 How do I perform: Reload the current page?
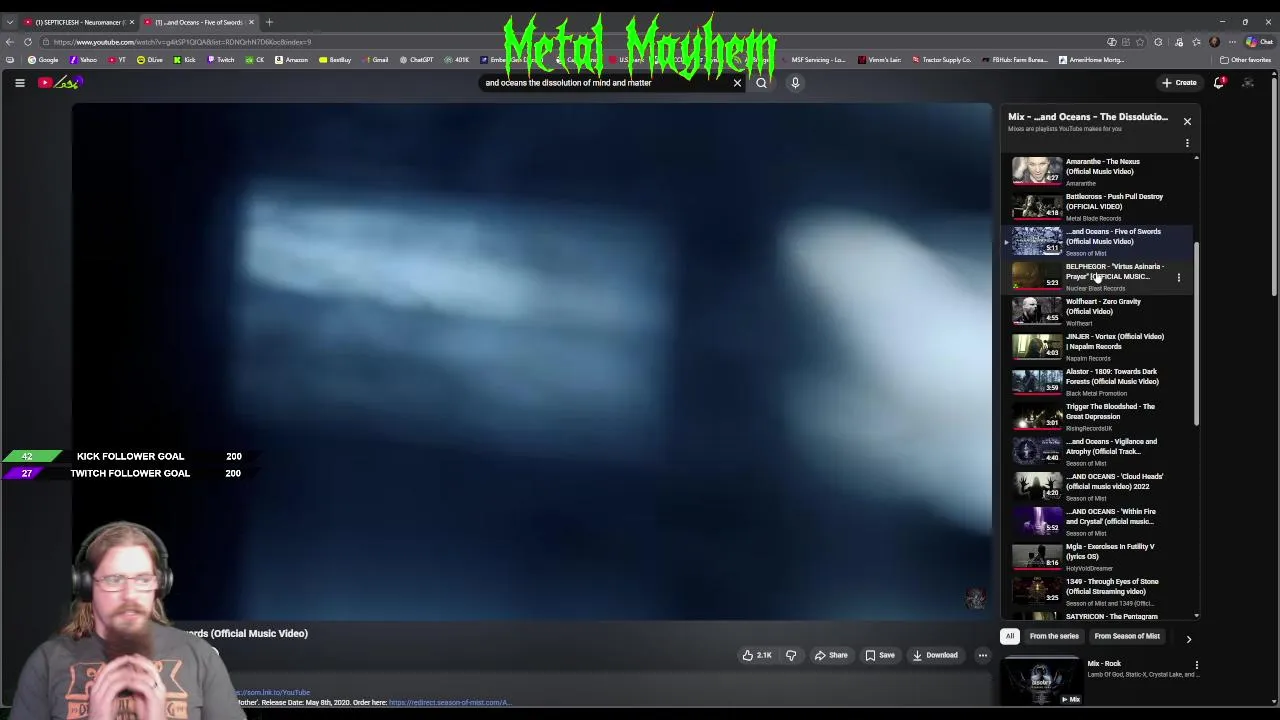tap(28, 42)
